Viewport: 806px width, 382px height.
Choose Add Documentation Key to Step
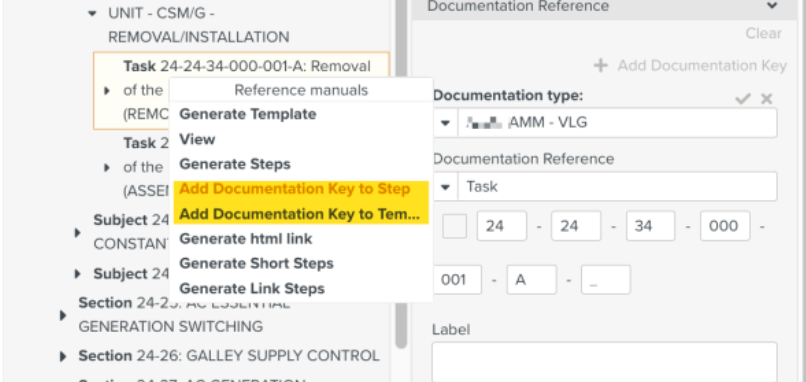(x=295, y=189)
